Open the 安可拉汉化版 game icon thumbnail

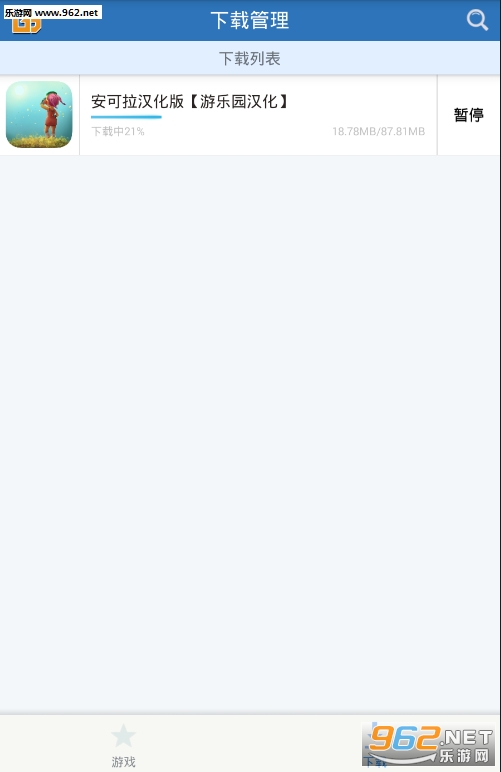click(x=39, y=115)
